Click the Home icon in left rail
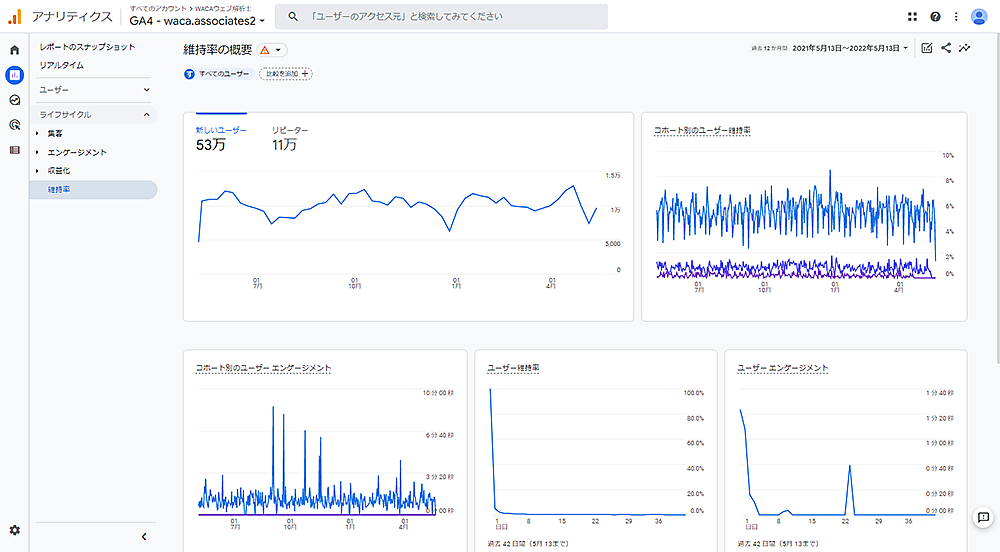Image resolution: width=1000 pixels, height=552 pixels. (14, 50)
